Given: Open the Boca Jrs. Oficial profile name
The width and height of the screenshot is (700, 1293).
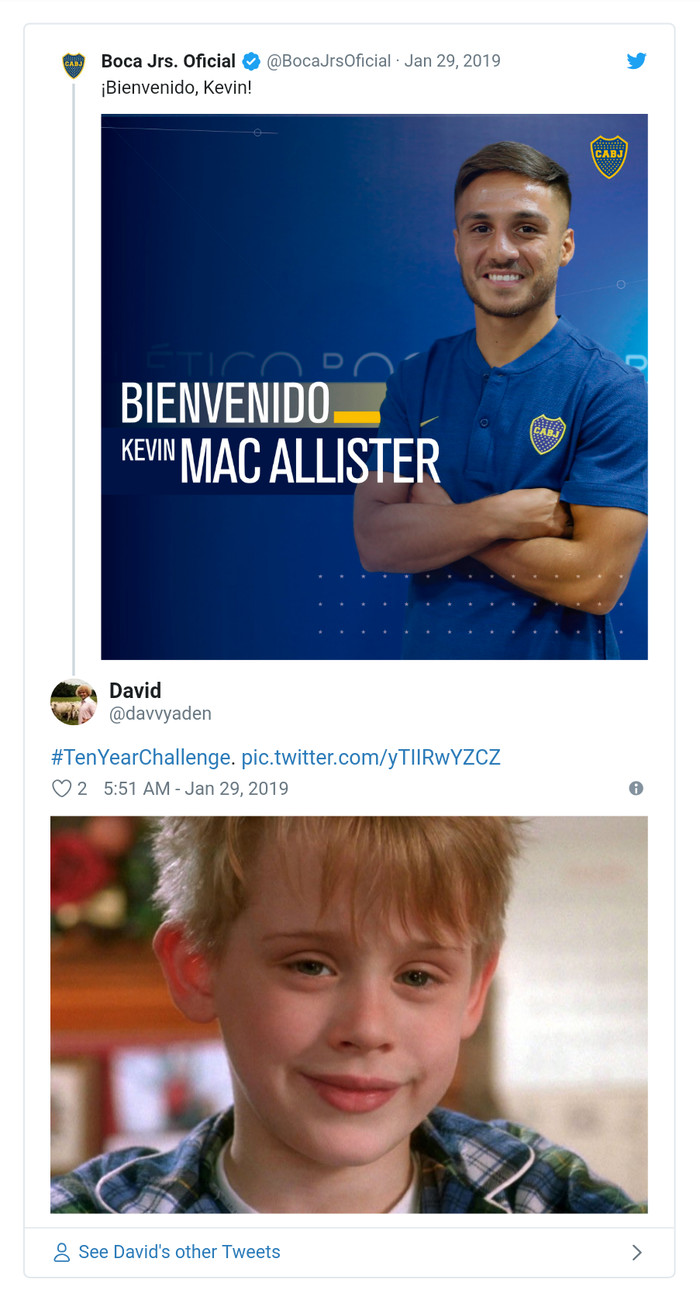Looking at the screenshot, I should point(168,61).
